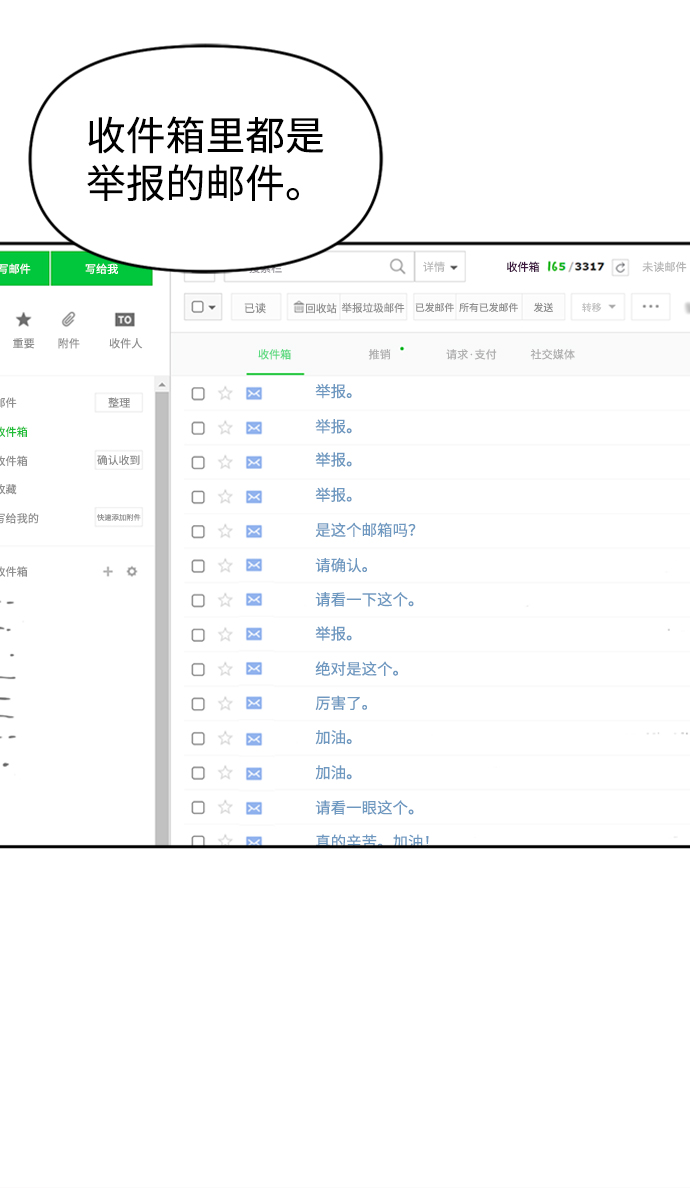Switch to the 推销 tab
Image resolution: width=690 pixels, height=1188 pixels.
379,355
